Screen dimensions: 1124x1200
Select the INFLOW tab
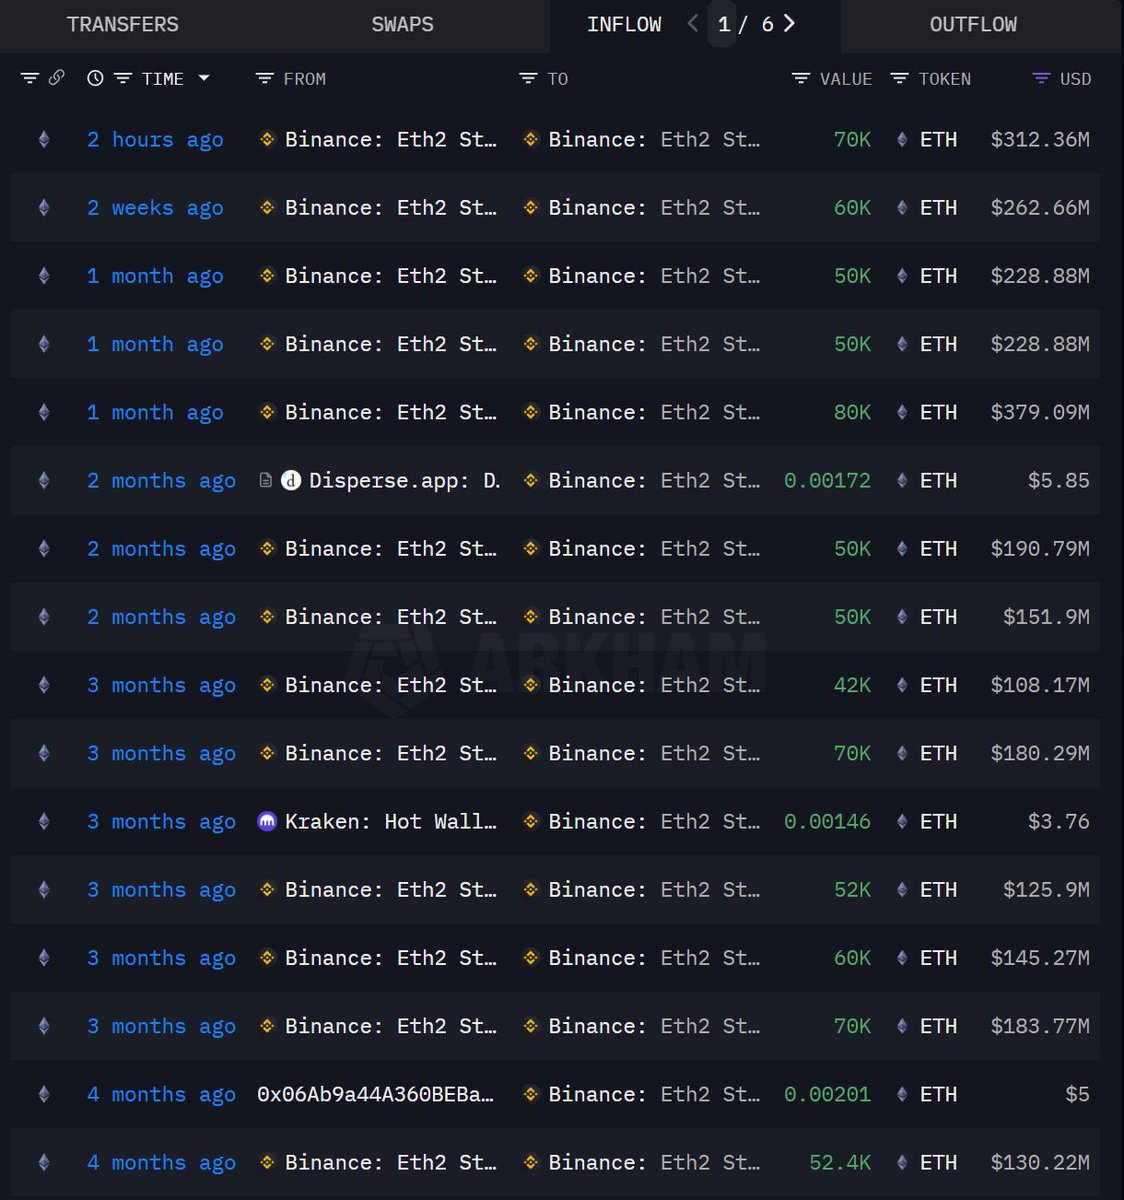(x=624, y=24)
